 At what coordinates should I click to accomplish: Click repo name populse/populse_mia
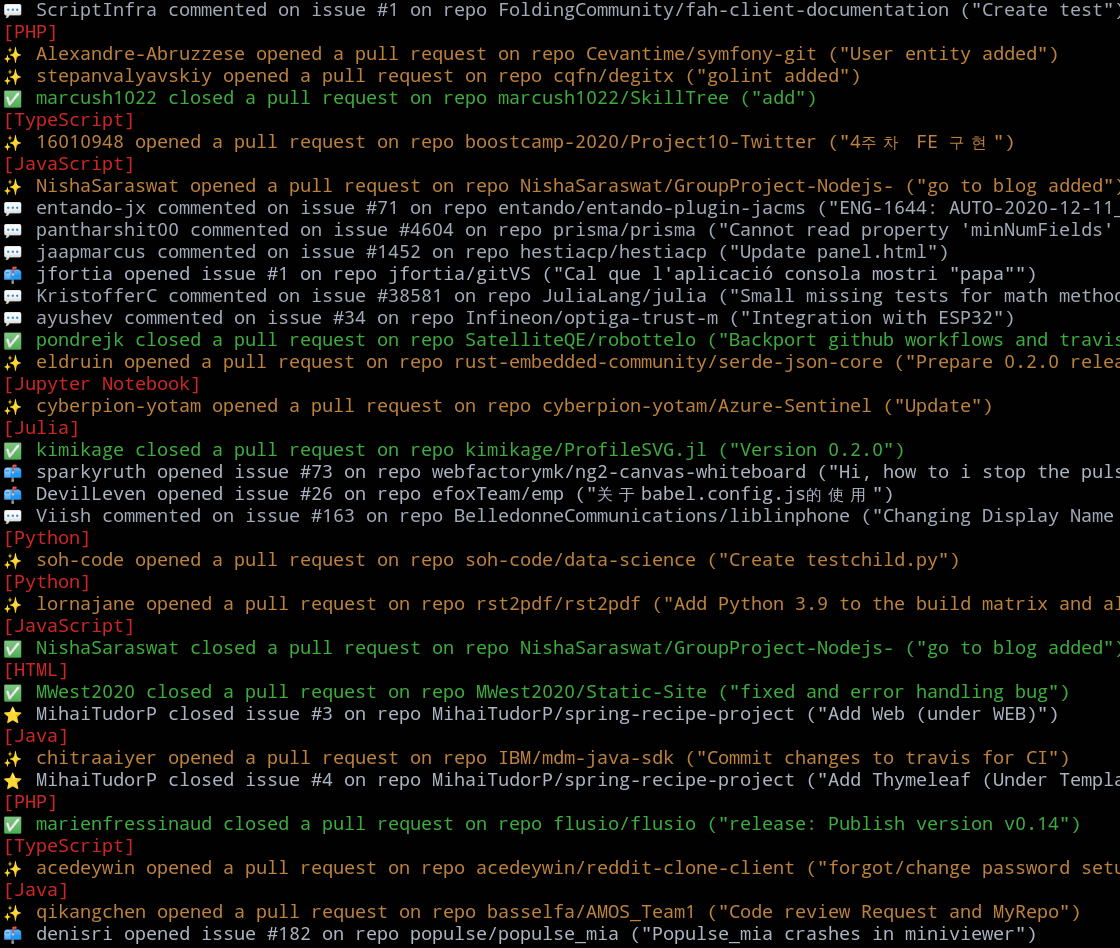[x=514, y=934]
